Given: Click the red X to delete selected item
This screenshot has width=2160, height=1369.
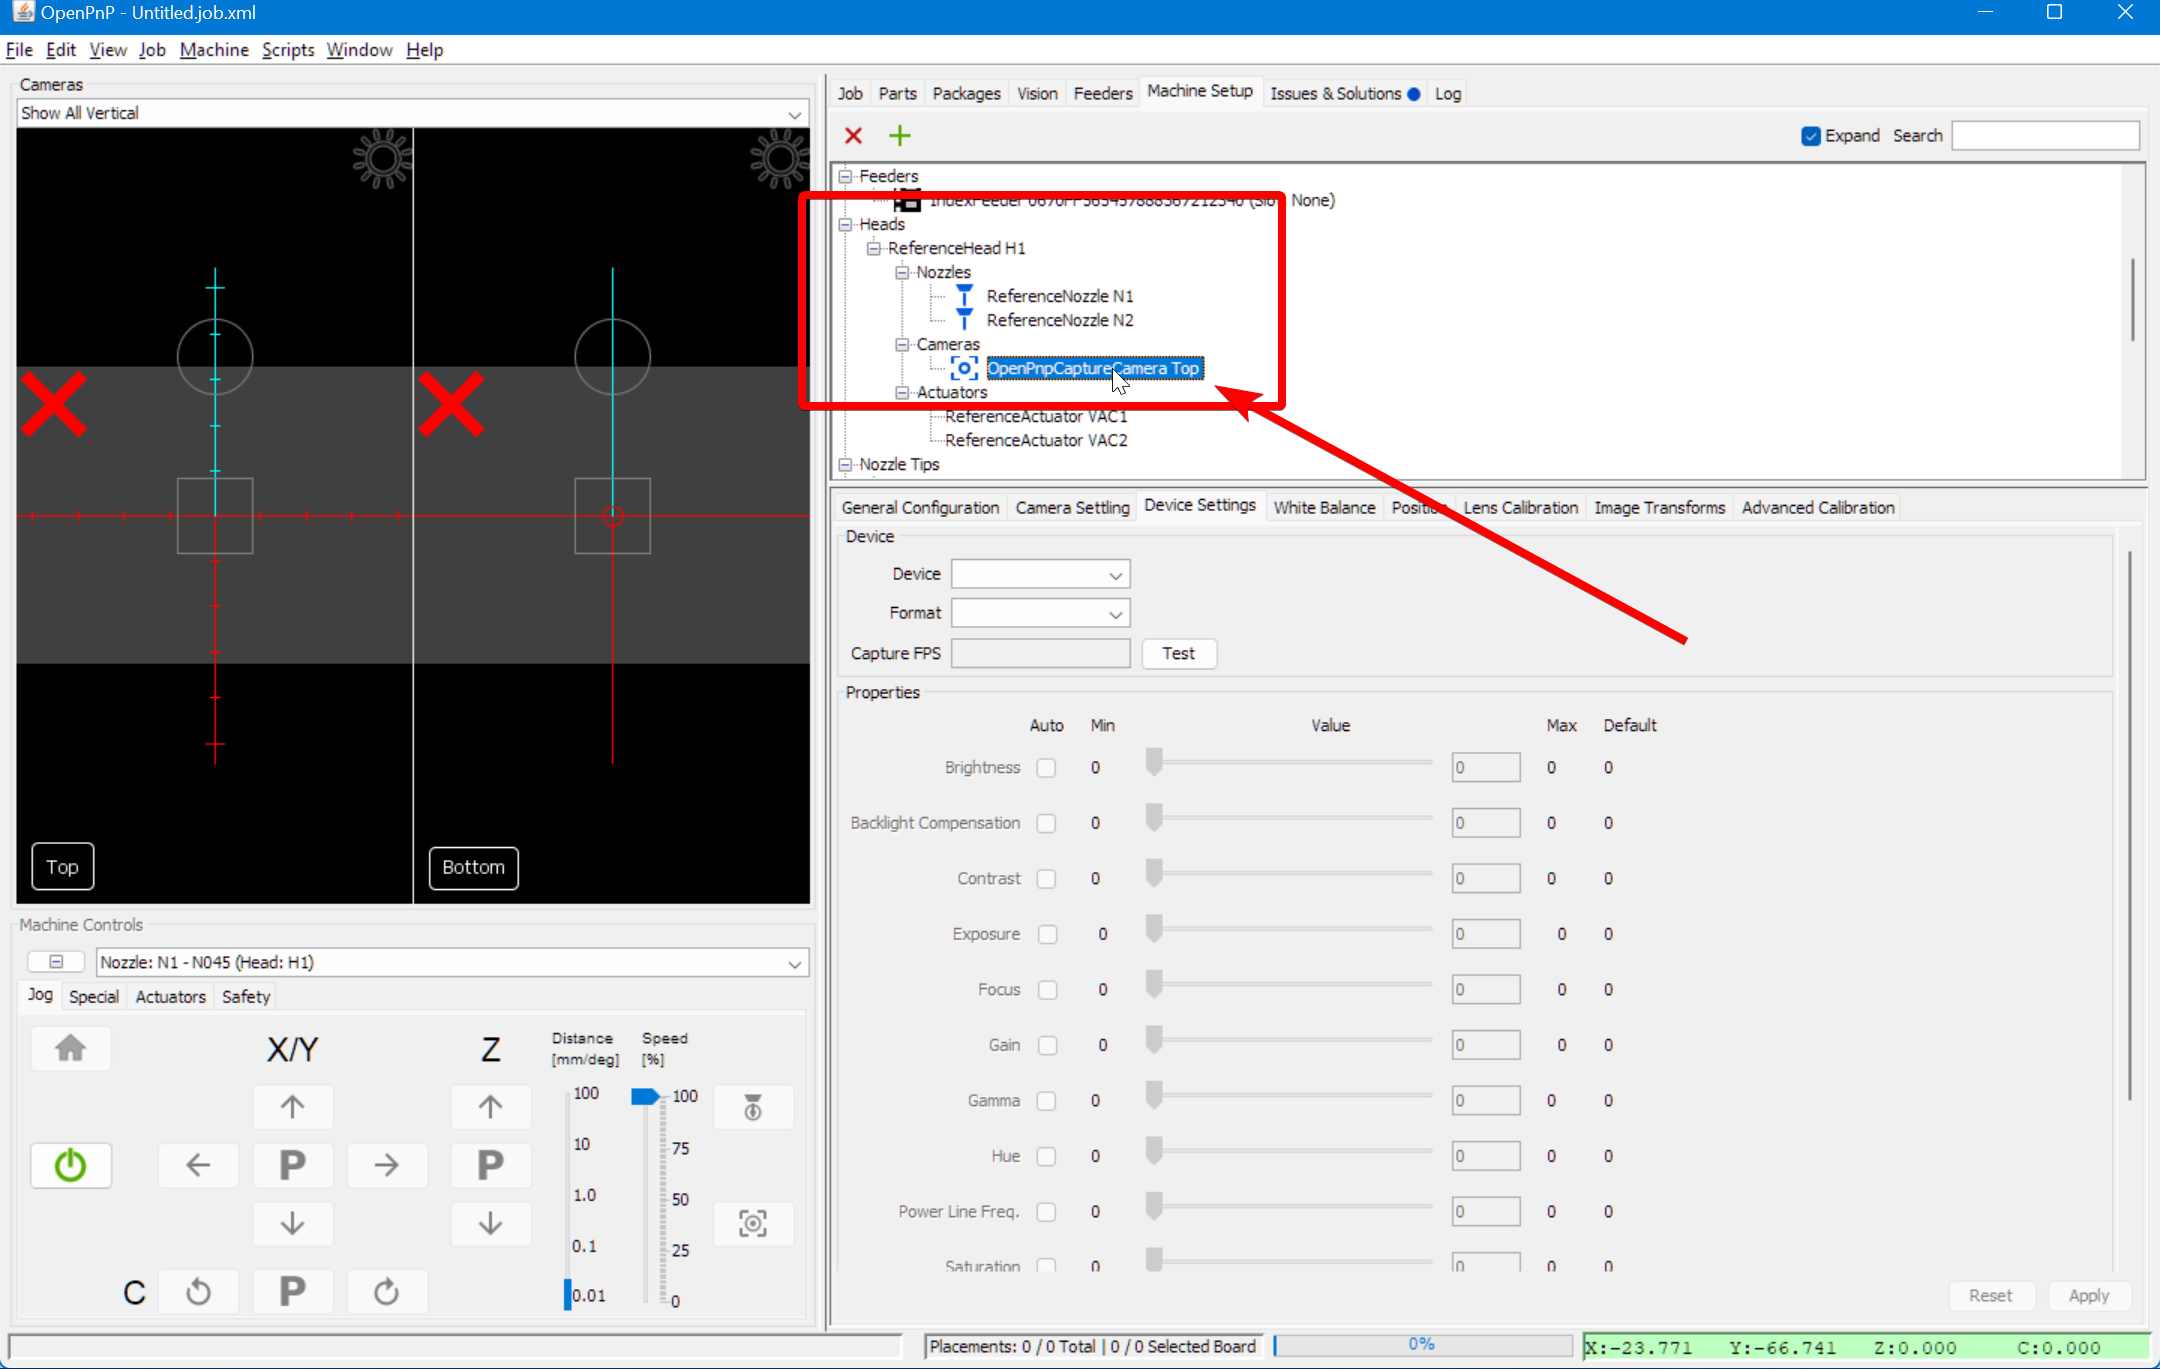Looking at the screenshot, I should point(853,135).
